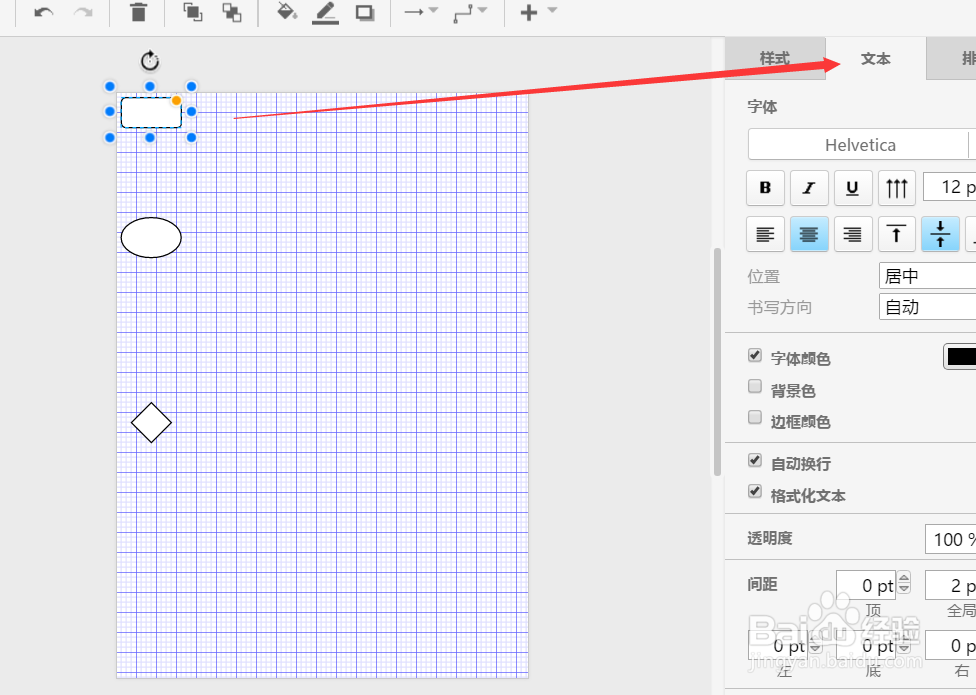976x695 pixels.
Task: Open the 位置 dropdown showing 居中
Action: (927, 276)
